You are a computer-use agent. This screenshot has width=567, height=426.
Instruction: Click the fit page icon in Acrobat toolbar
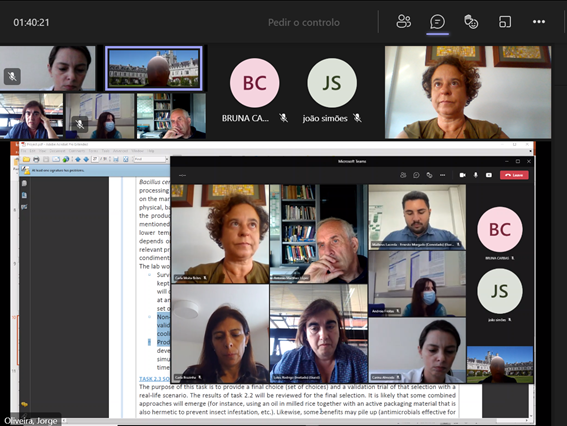click(x=125, y=159)
